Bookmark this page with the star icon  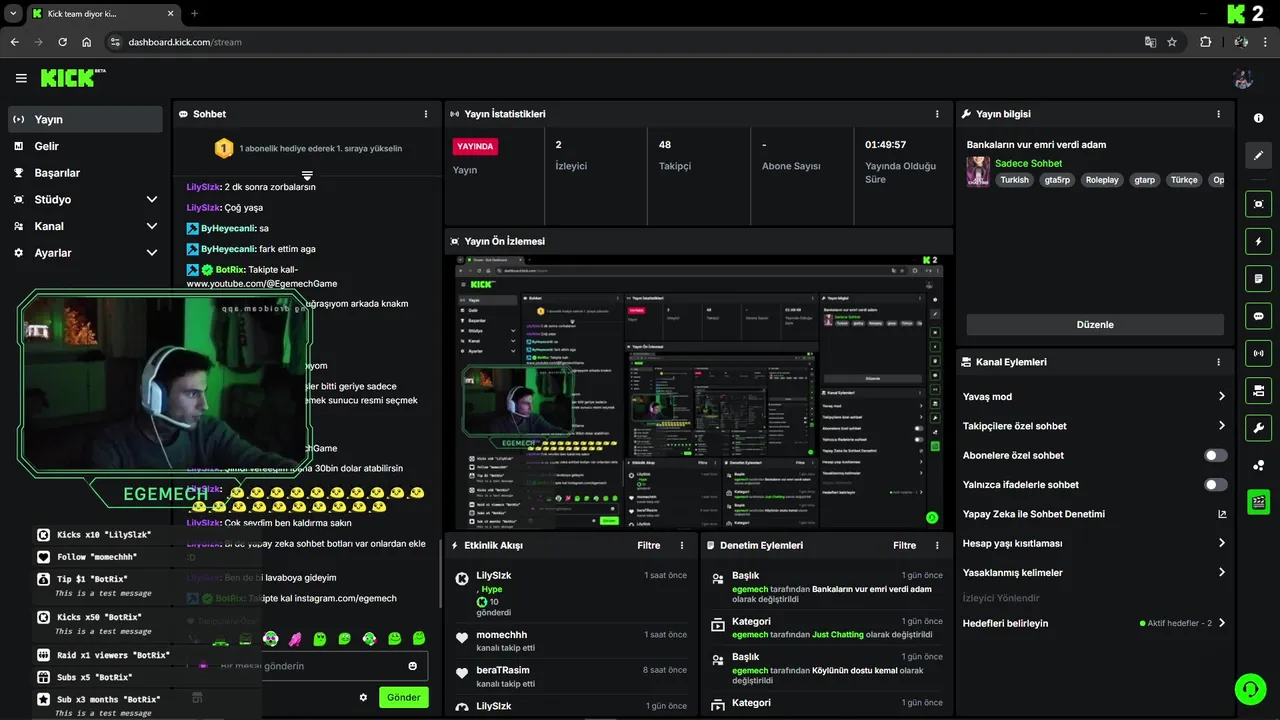click(1172, 42)
